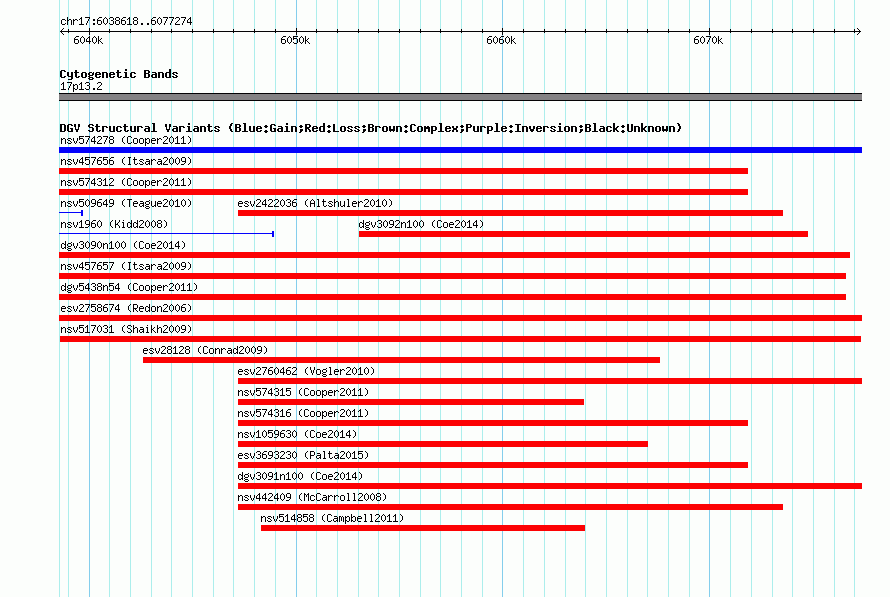This screenshot has height=597, width=890.
Task: Open the dgv3090n100 (Coe2014) label
Action: pos(123,245)
